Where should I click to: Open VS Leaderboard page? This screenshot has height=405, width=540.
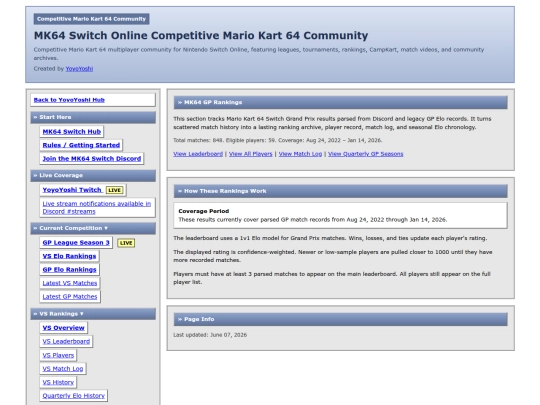66,341
